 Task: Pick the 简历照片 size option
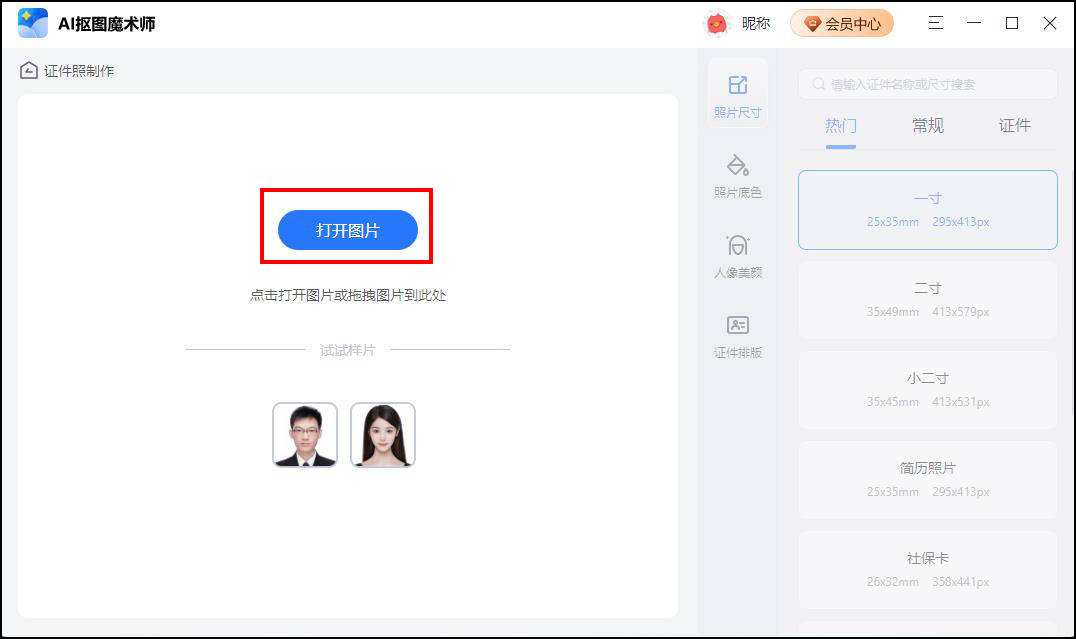coord(928,480)
